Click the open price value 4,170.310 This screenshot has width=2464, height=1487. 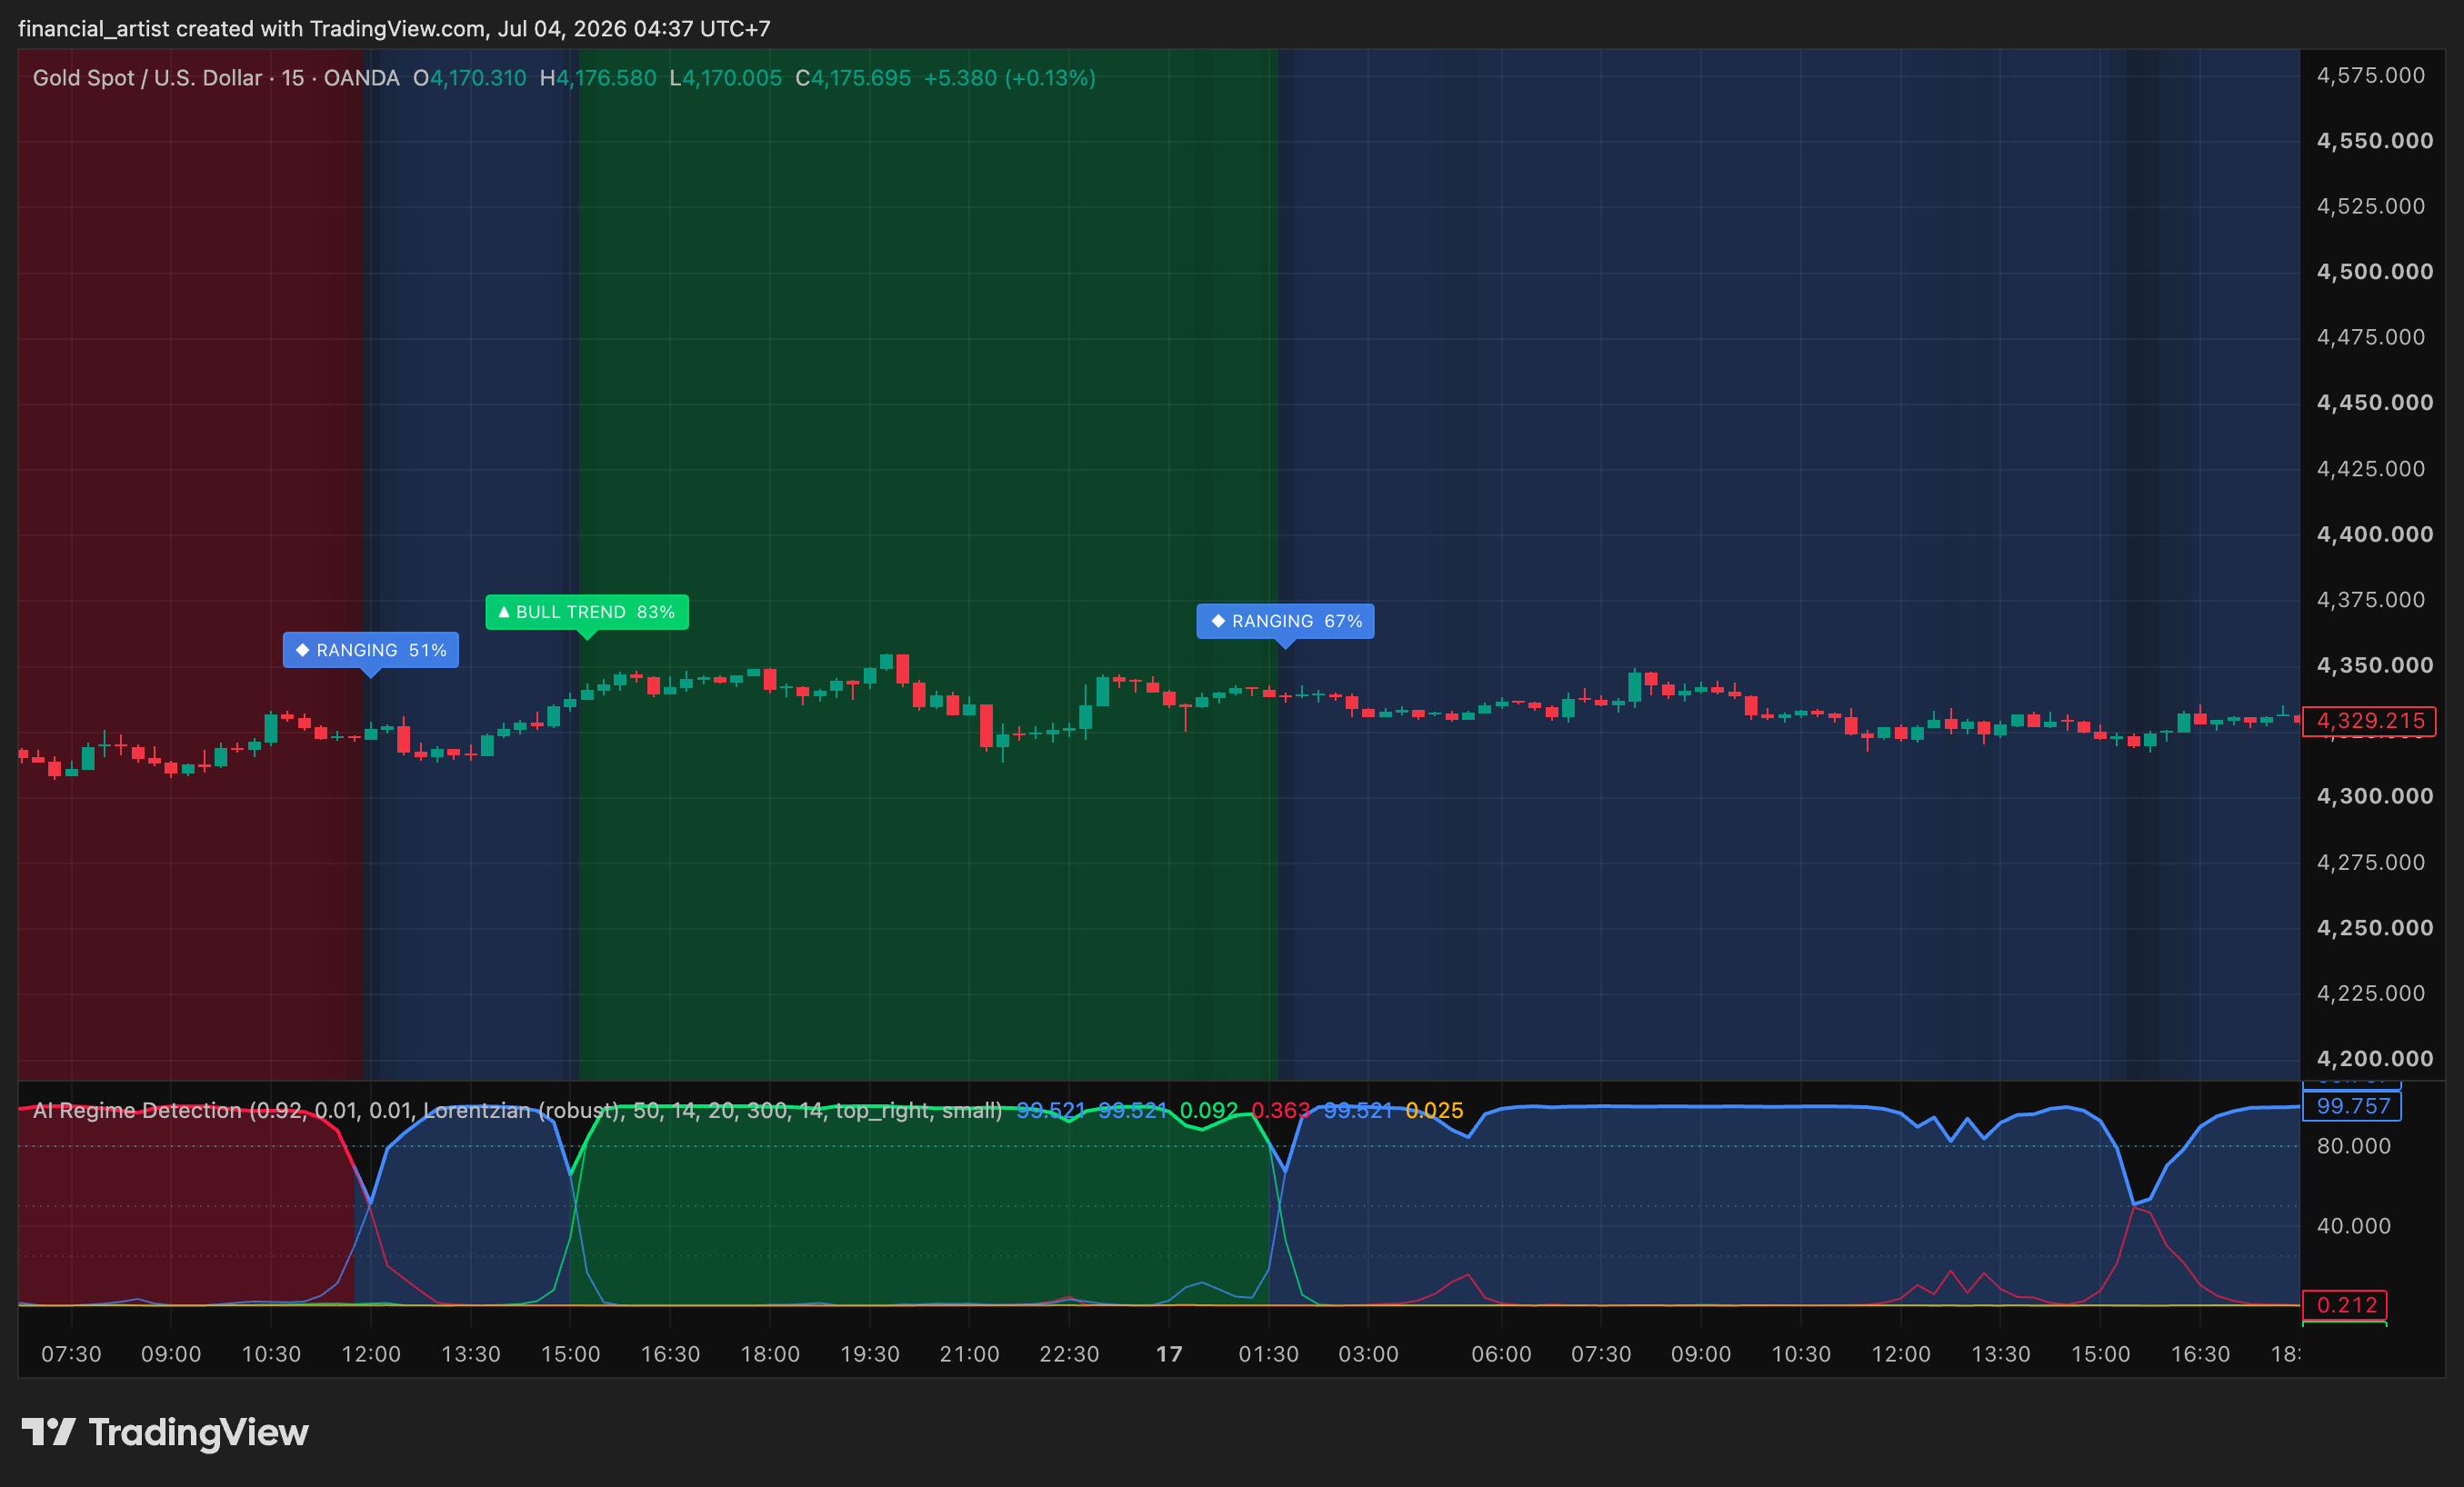[x=478, y=78]
